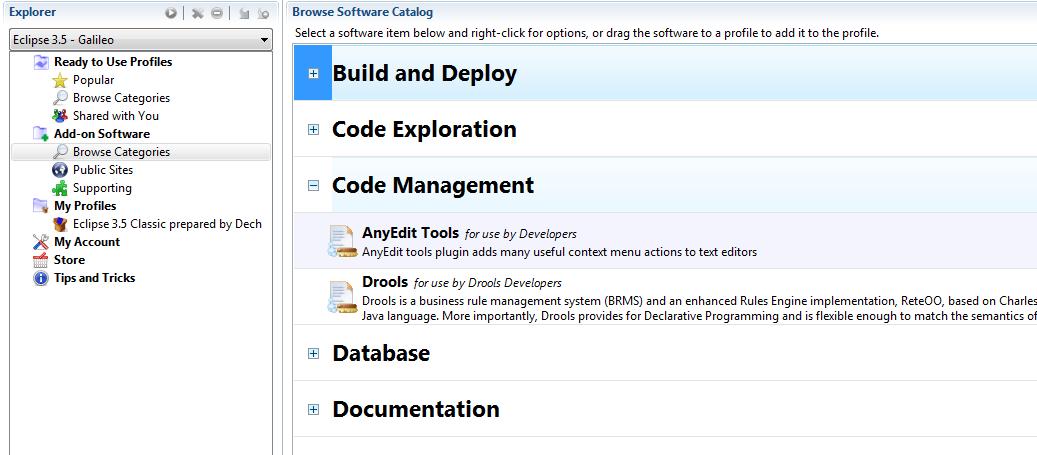The height and width of the screenshot is (455, 1037).
Task: Click the grayed save icon in Explorer toolbar
Action: (244, 13)
